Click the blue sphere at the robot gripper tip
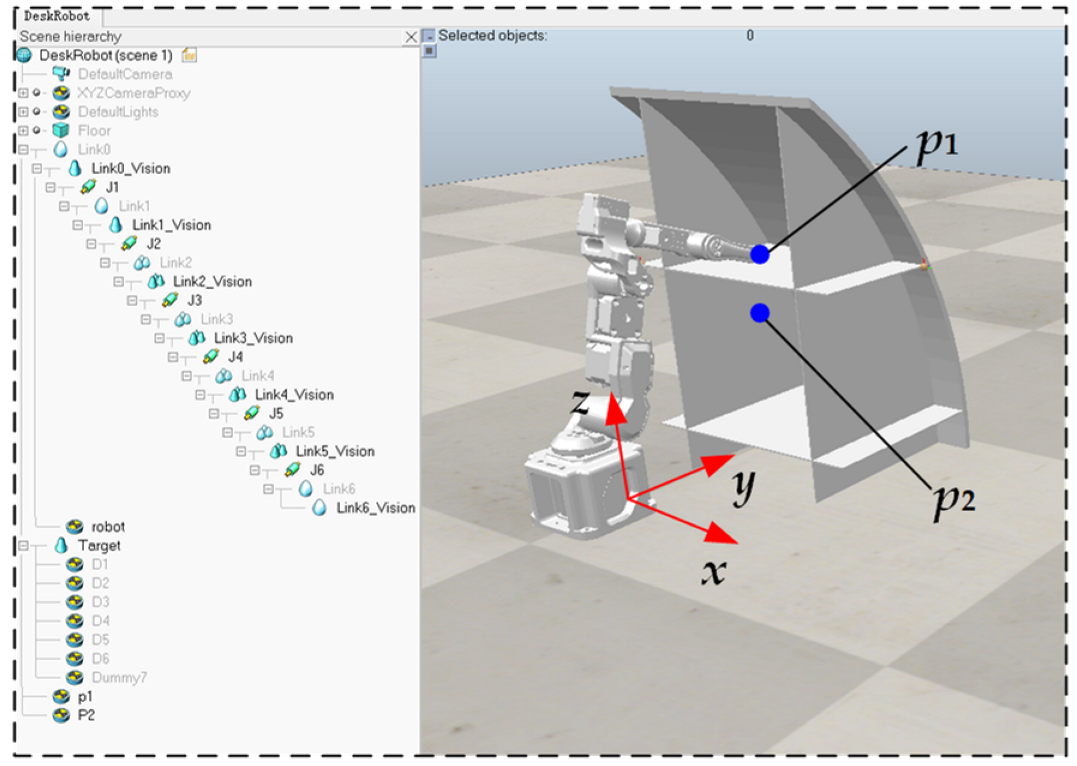The height and width of the screenshot is (766, 1077). click(x=760, y=254)
